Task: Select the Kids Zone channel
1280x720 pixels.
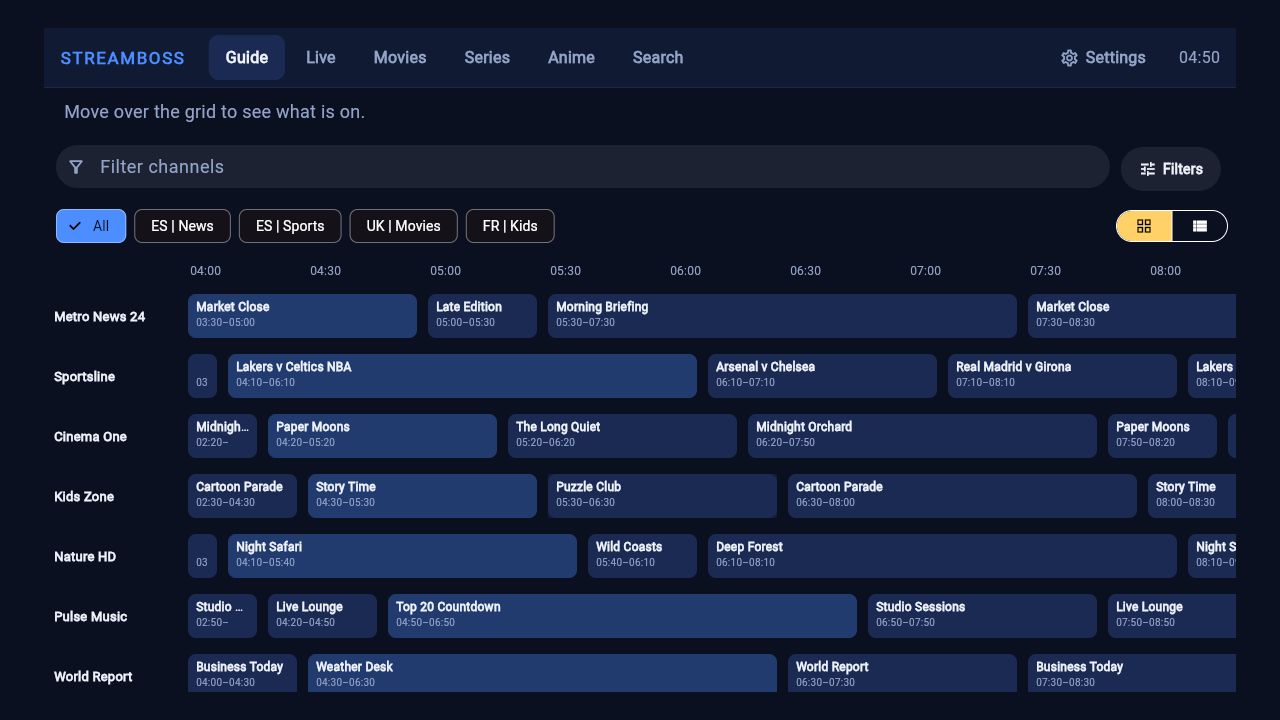Action: click(84, 497)
